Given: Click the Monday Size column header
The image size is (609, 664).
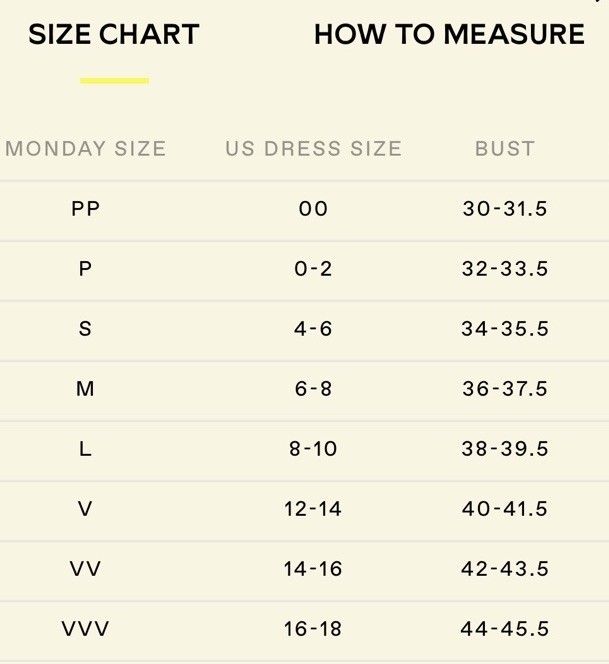Looking at the screenshot, I should pos(86,149).
